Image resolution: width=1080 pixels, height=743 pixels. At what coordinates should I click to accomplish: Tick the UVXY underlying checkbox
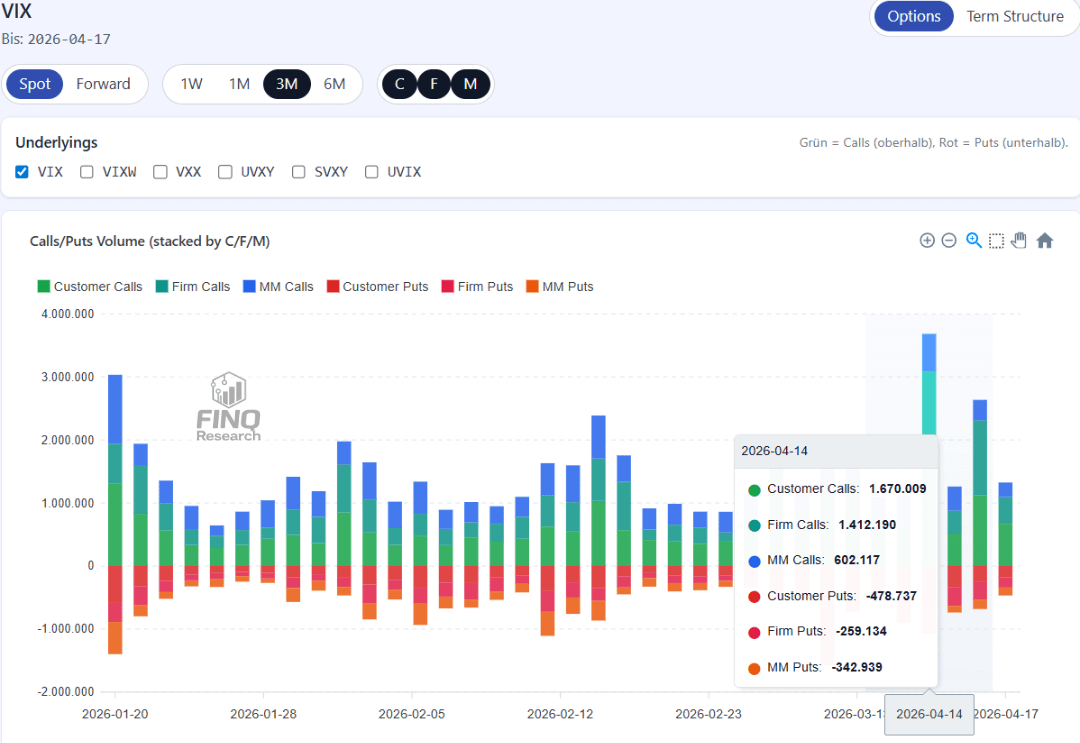(x=225, y=172)
